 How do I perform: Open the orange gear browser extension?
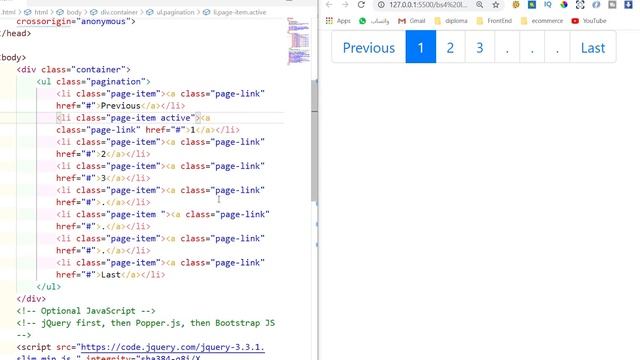(516, 4)
